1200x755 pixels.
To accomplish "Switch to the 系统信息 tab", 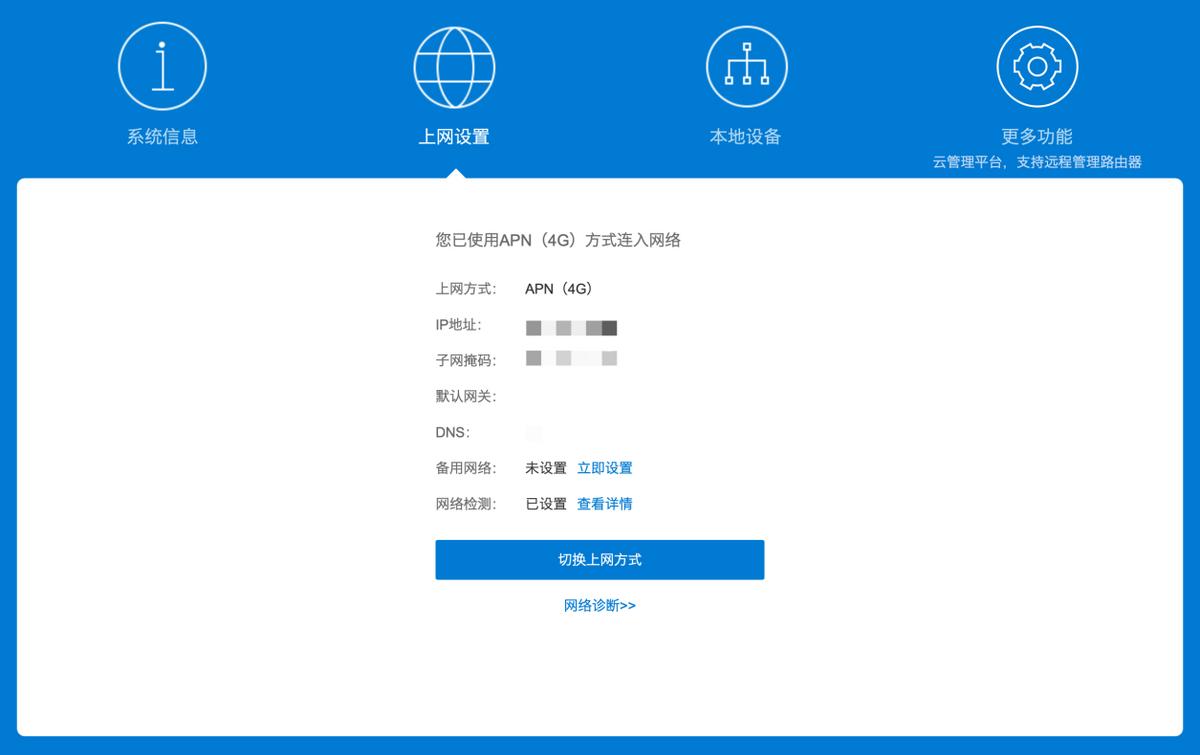I will point(163,135).
